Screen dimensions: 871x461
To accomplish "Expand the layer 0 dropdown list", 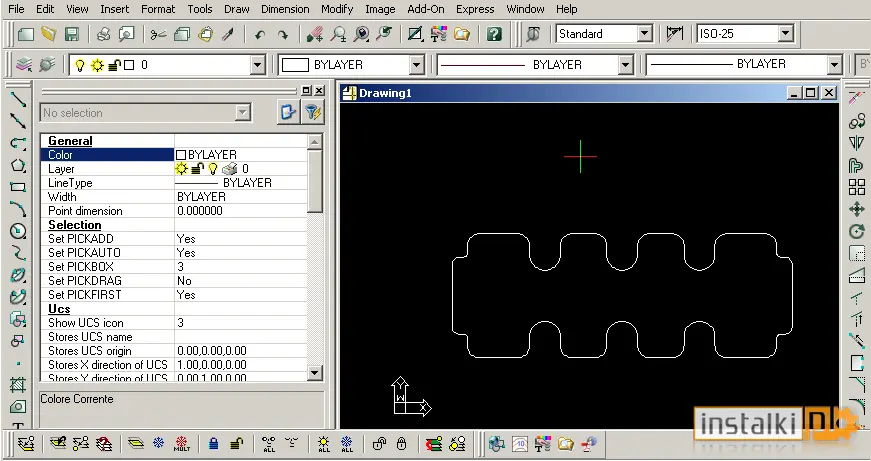I will pos(257,65).
